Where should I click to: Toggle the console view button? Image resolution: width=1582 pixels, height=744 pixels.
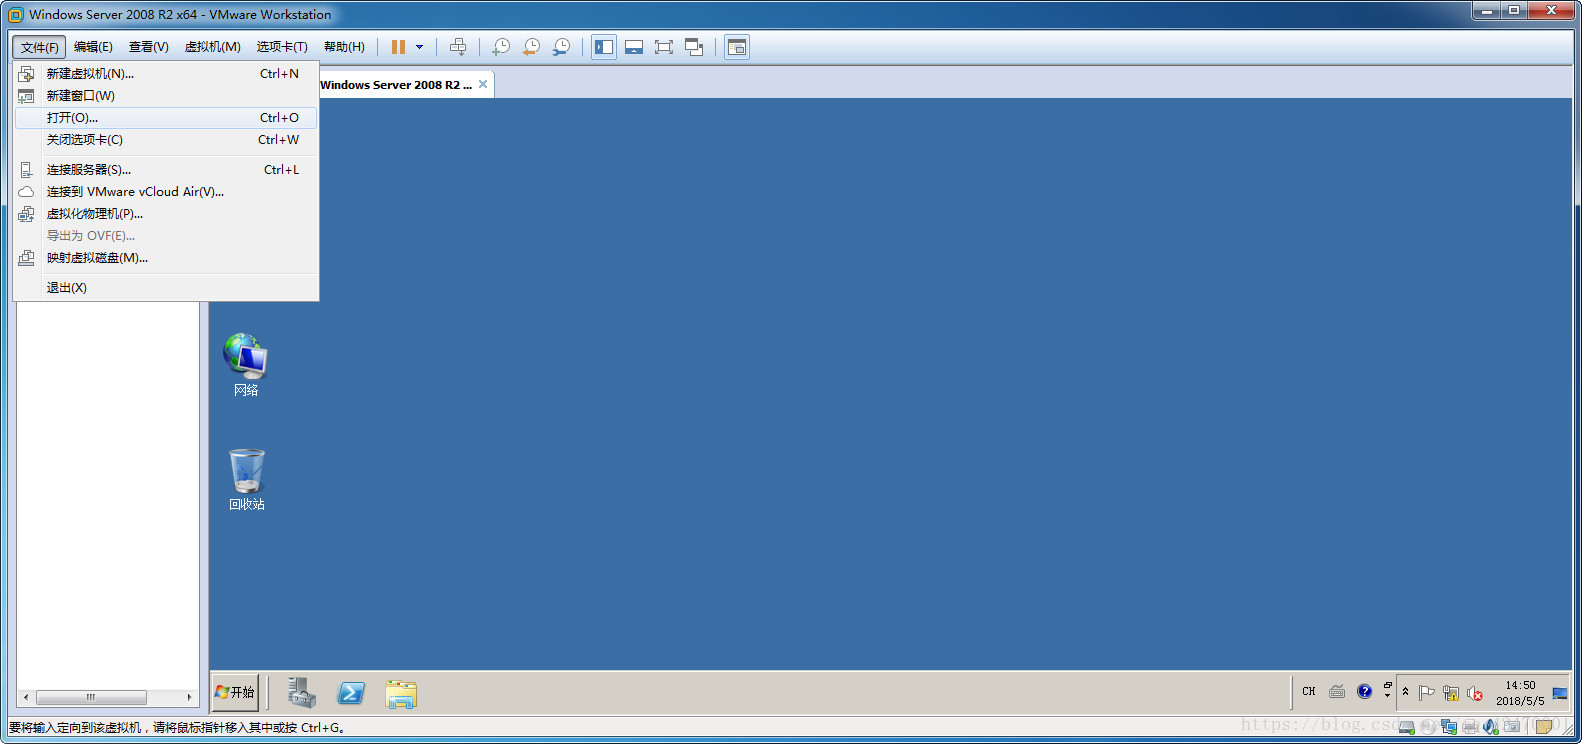coord(737,47)
